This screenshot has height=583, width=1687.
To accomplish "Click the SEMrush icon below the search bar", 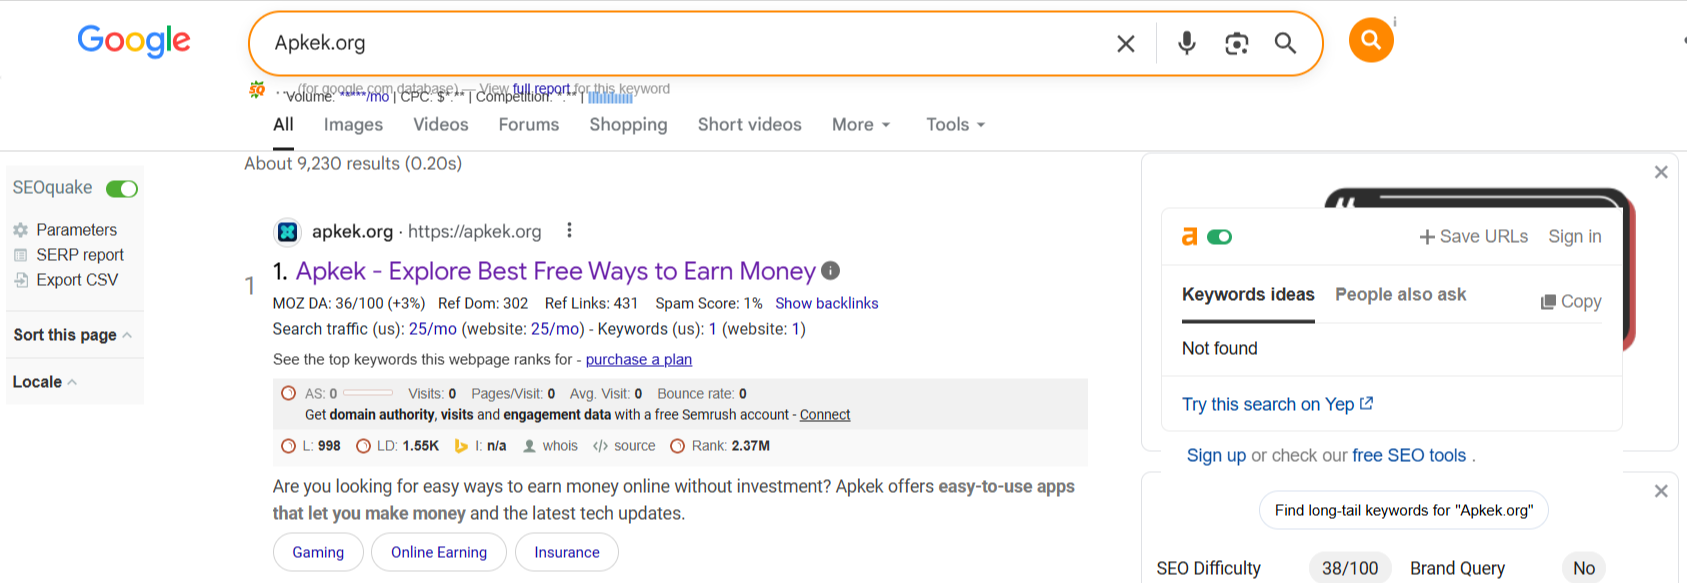I will 257,90.
